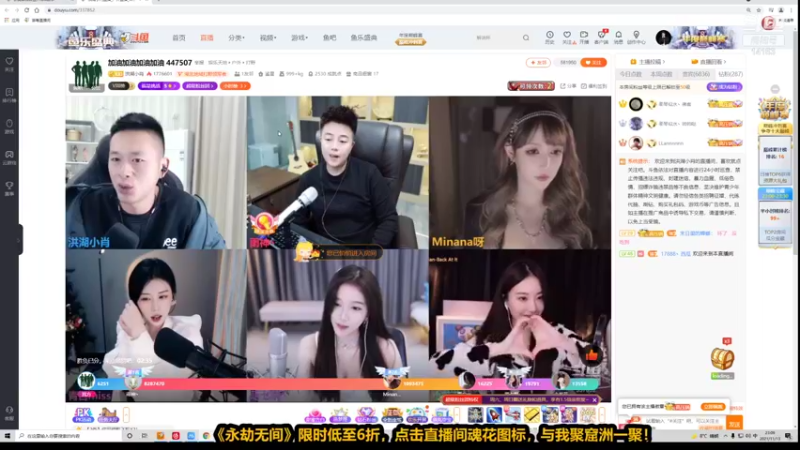Switch to the 今日贡献 tab
The height and width of the screenshot is (450, 800).
[x=630, y=74]
